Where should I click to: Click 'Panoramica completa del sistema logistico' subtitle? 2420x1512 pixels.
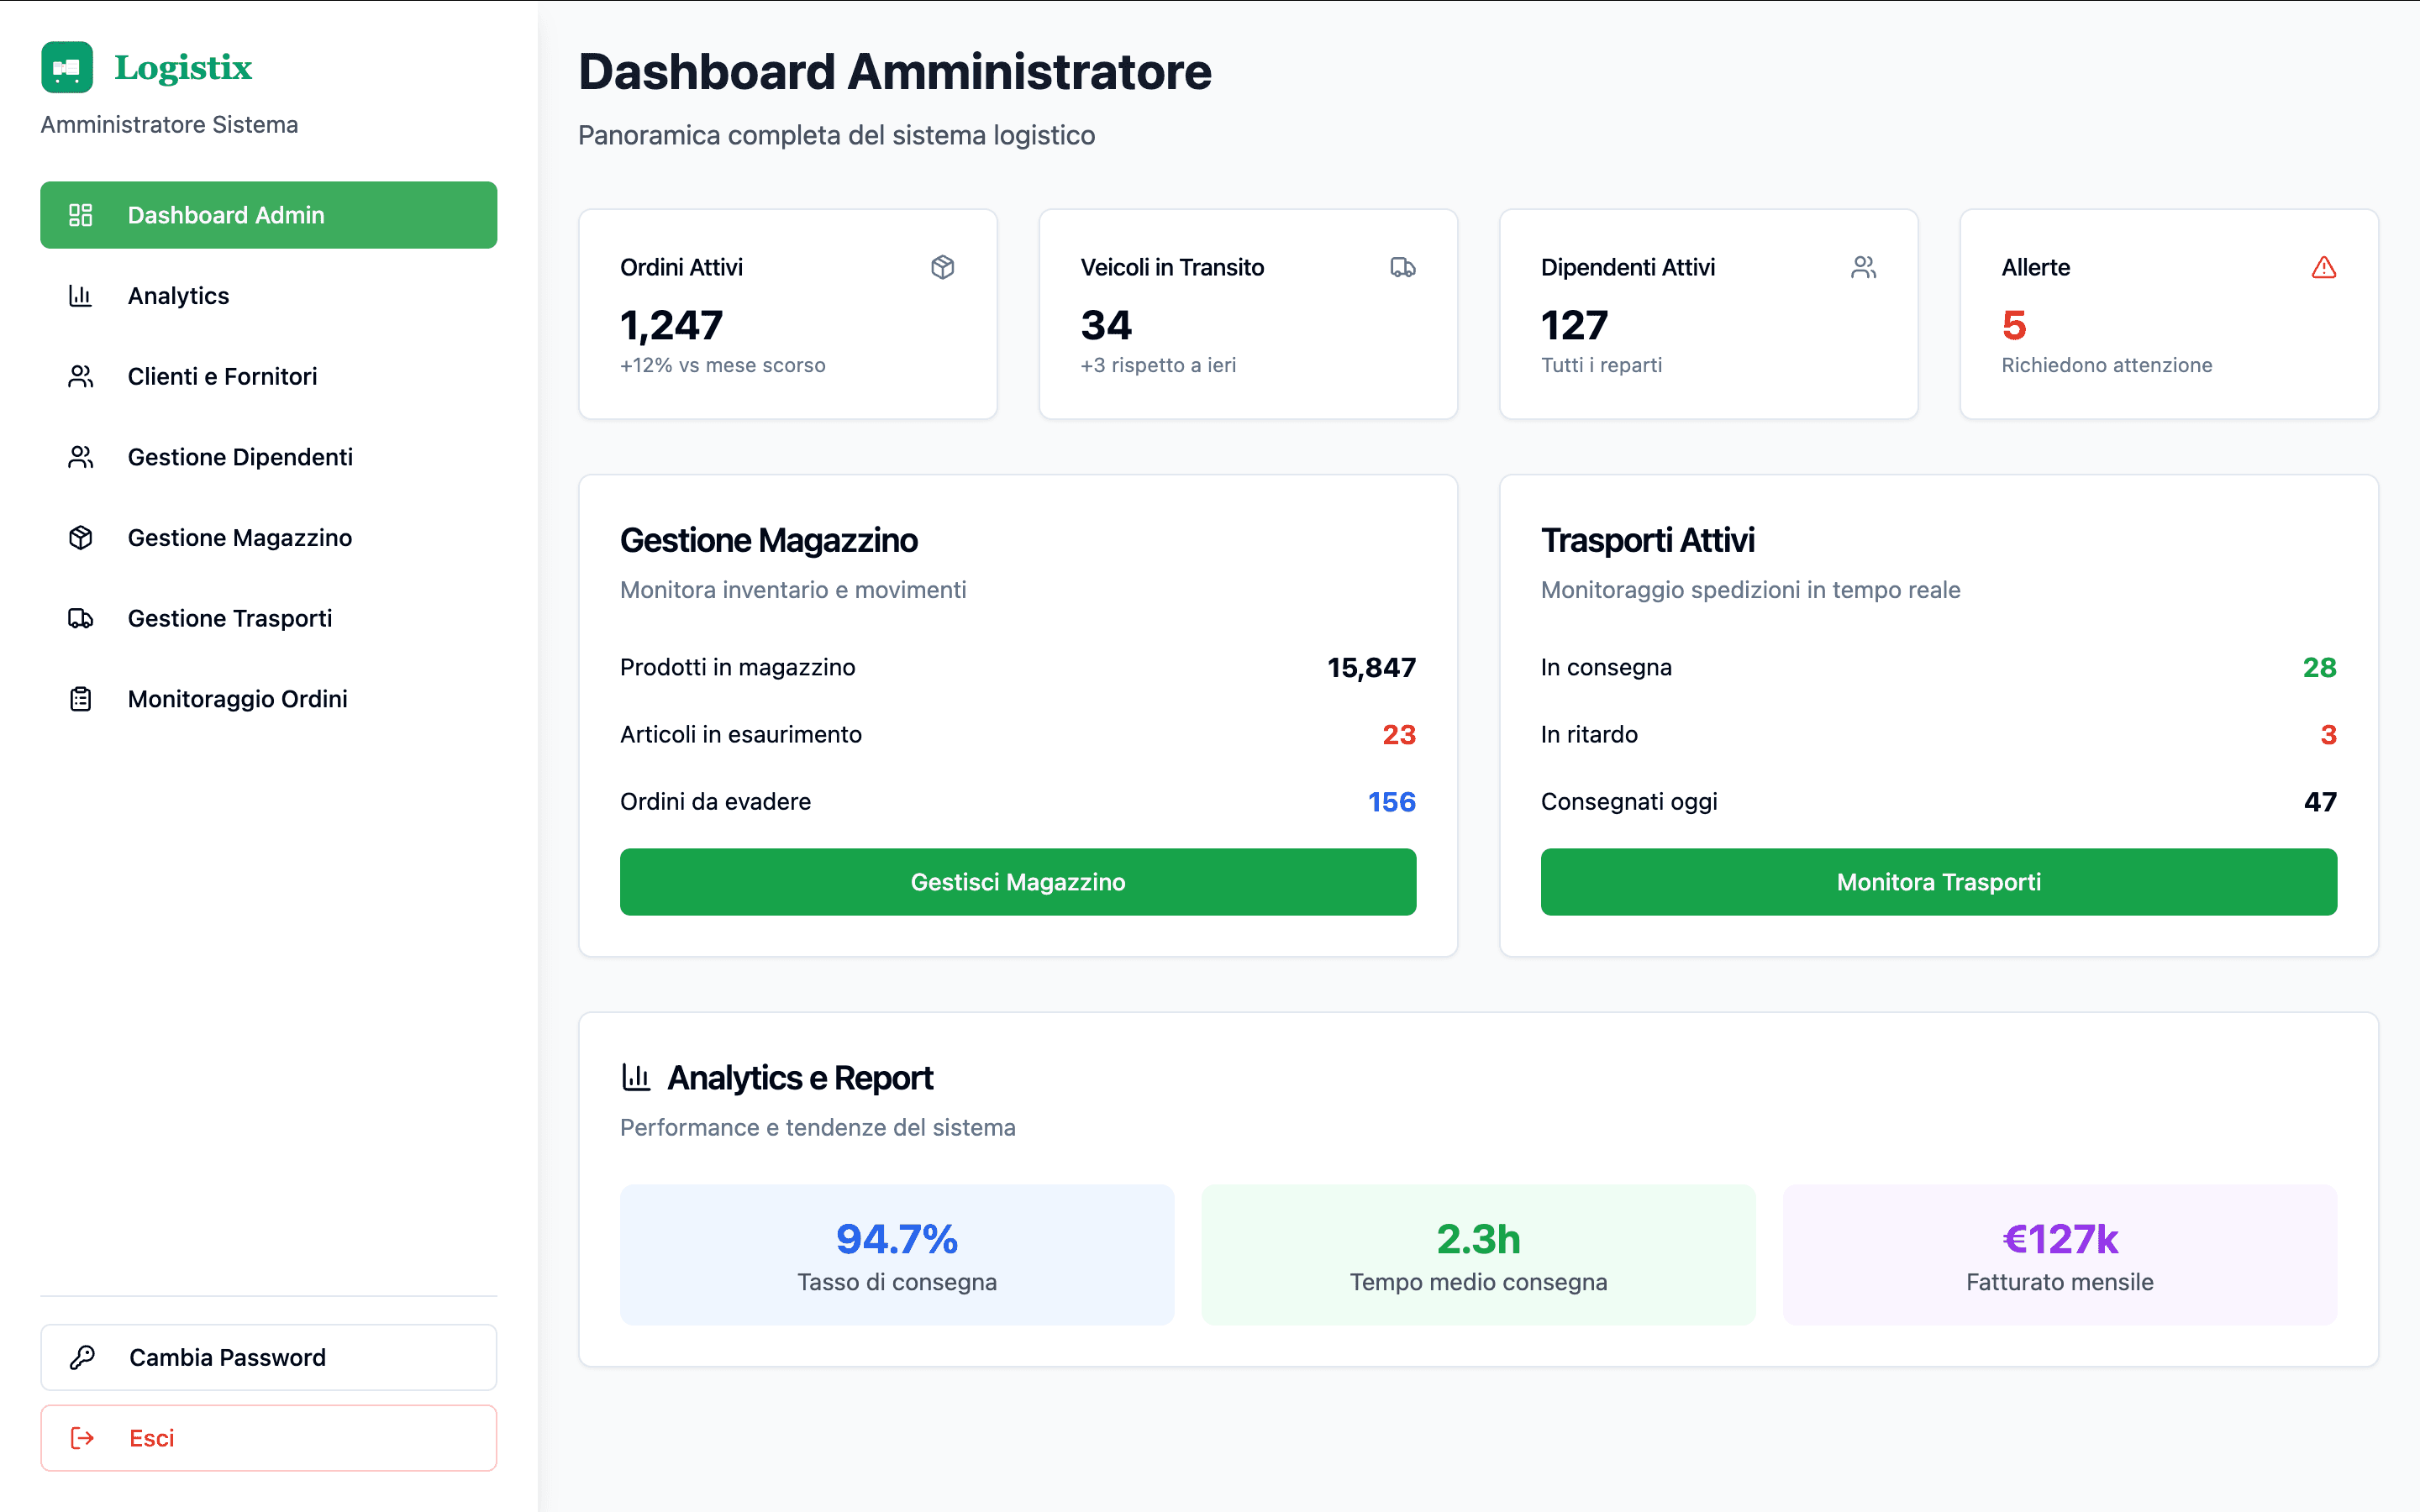coord(836,135)
